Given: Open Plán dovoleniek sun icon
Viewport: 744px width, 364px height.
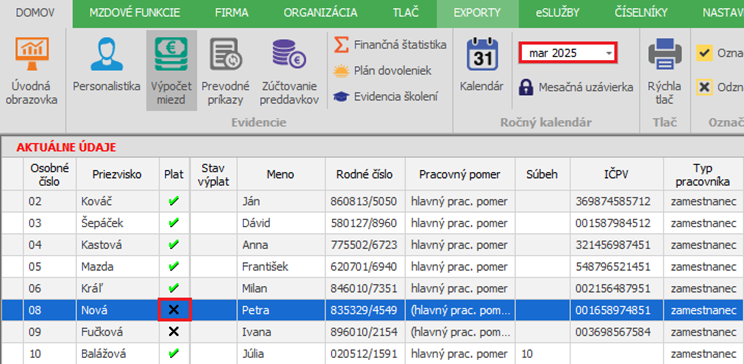Looking at the screenshot, I should (341, 71).
